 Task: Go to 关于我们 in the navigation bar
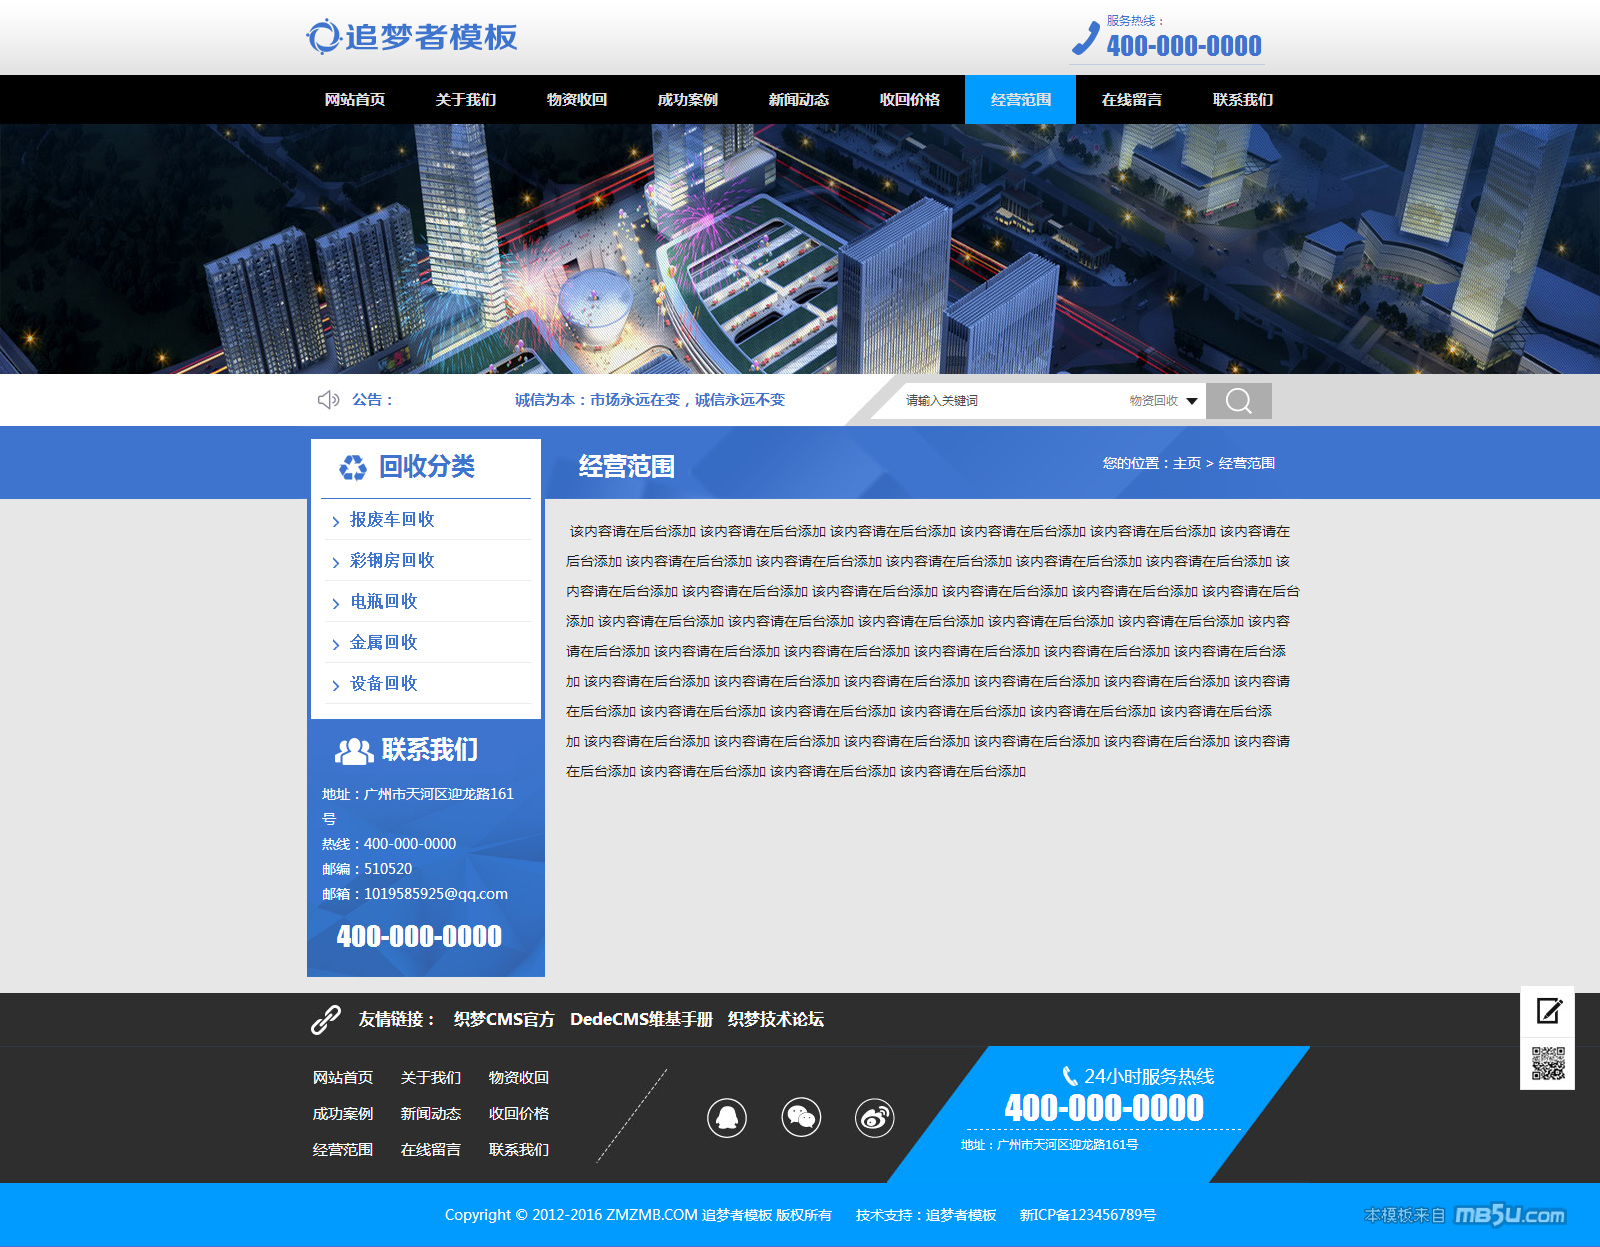point(466,100)
